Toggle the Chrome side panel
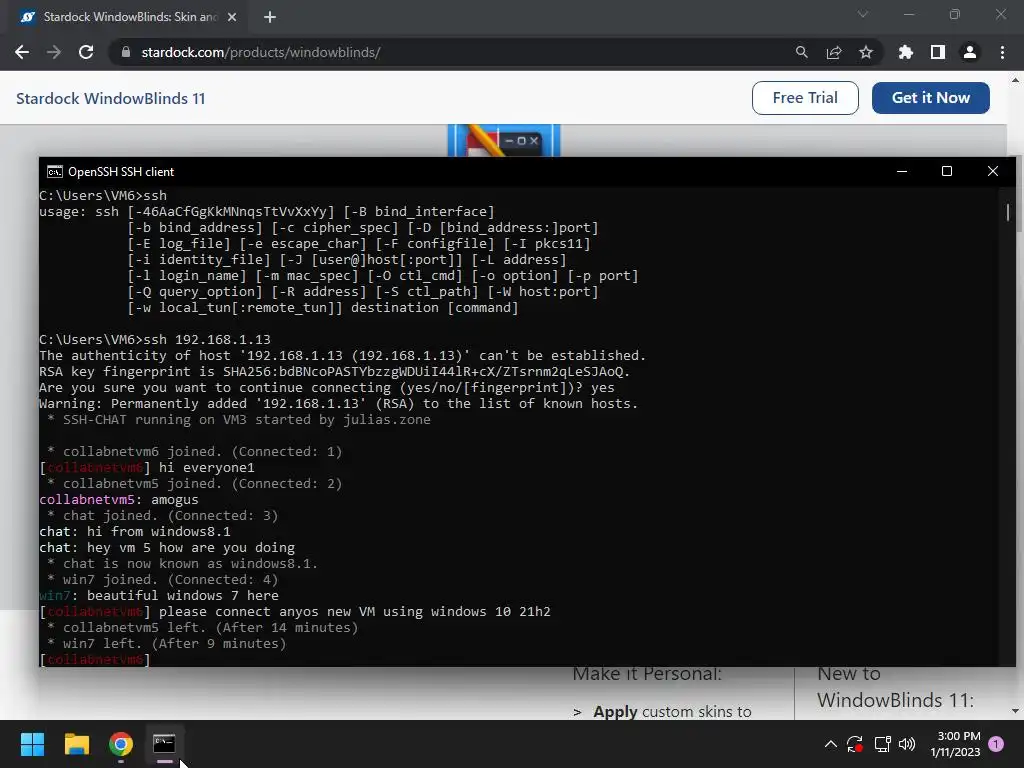 pyautogui.click(x=937, y=52)
